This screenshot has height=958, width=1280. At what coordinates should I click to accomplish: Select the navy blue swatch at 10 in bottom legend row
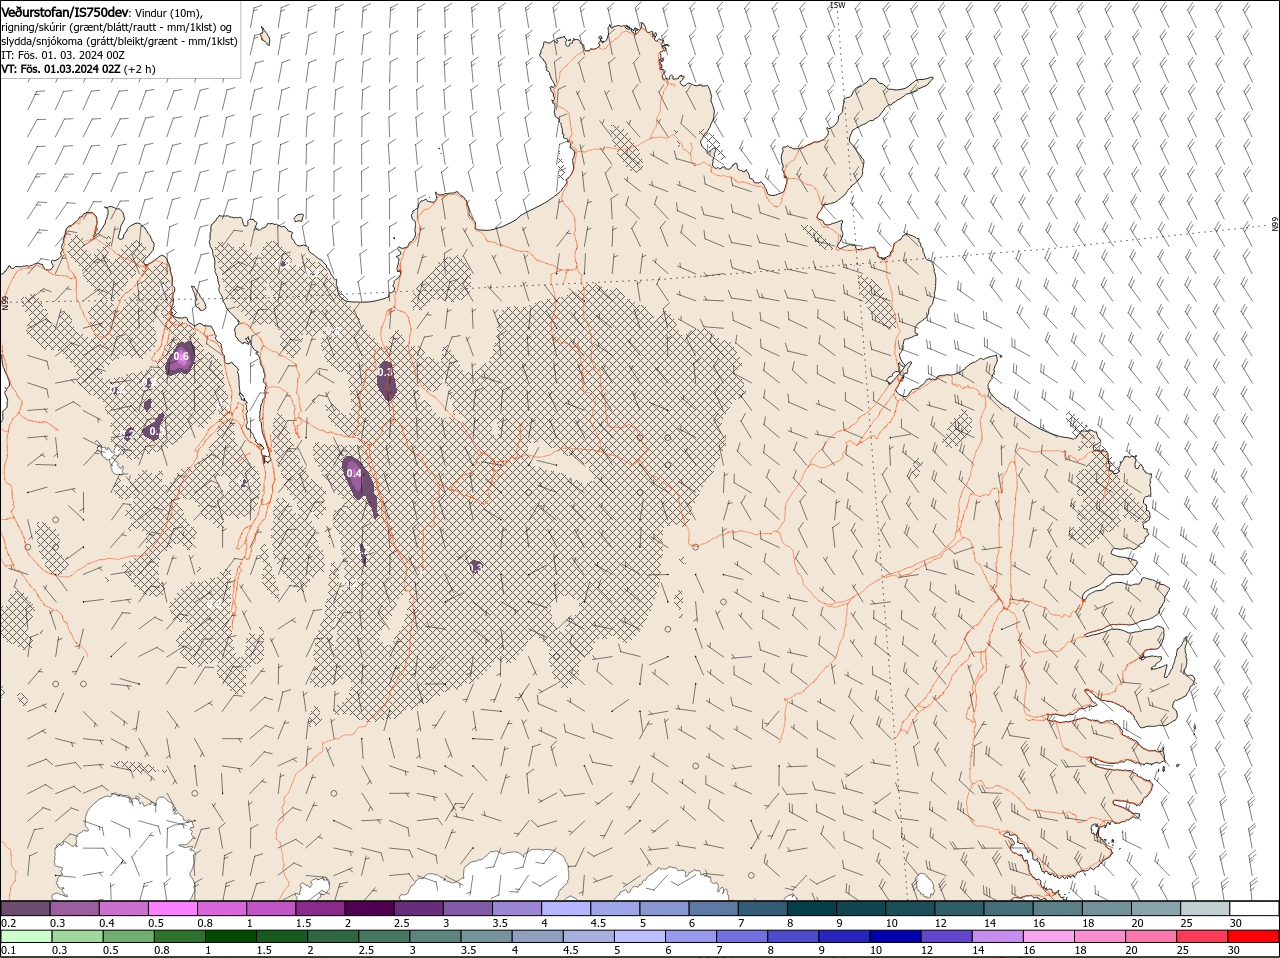(896, 936)
